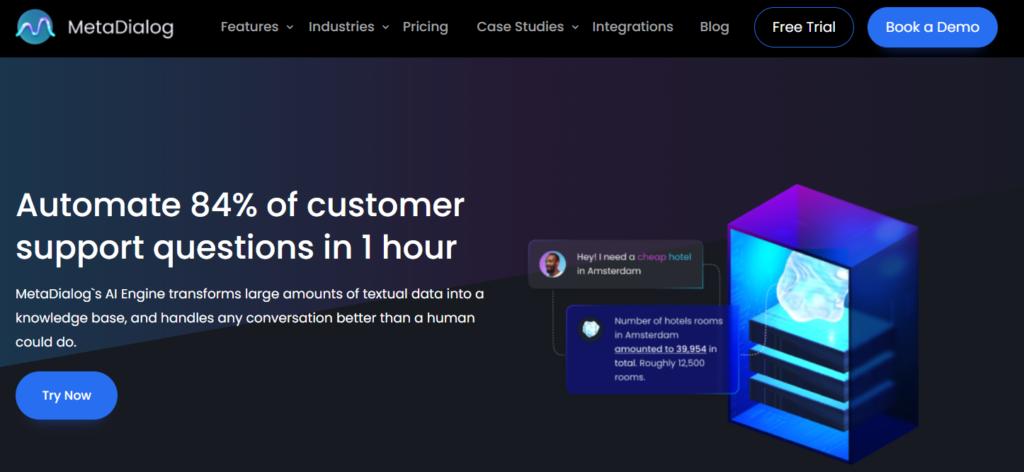Expand the Industries dropdown chevron
Image resolution: width=1024 pixels, height=472 pixels.
[386, 28]
